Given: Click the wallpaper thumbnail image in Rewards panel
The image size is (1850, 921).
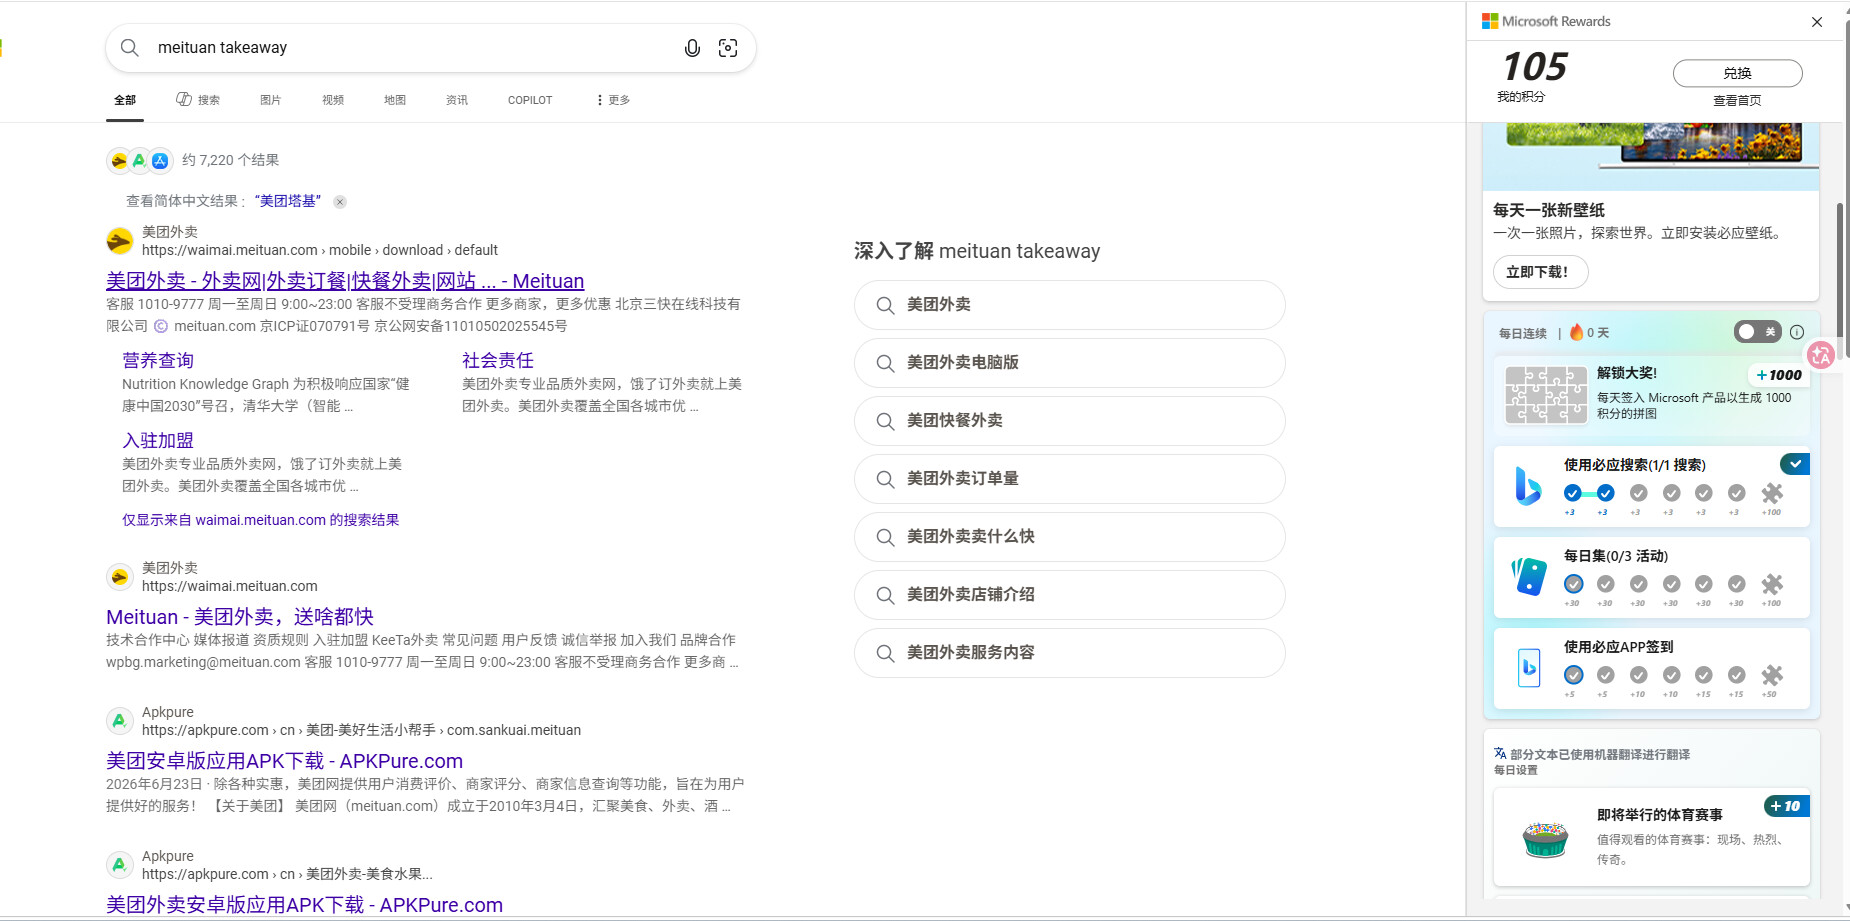Looking at the screenshot, I should point(1651,155).
